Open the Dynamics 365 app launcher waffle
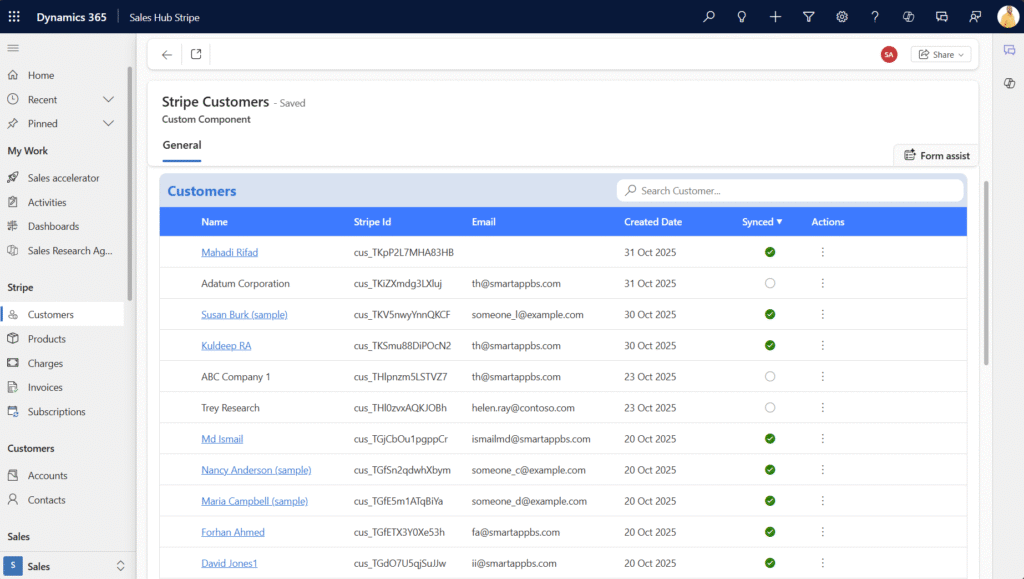This screenshot has height=579, width=1024. (14, 17)
